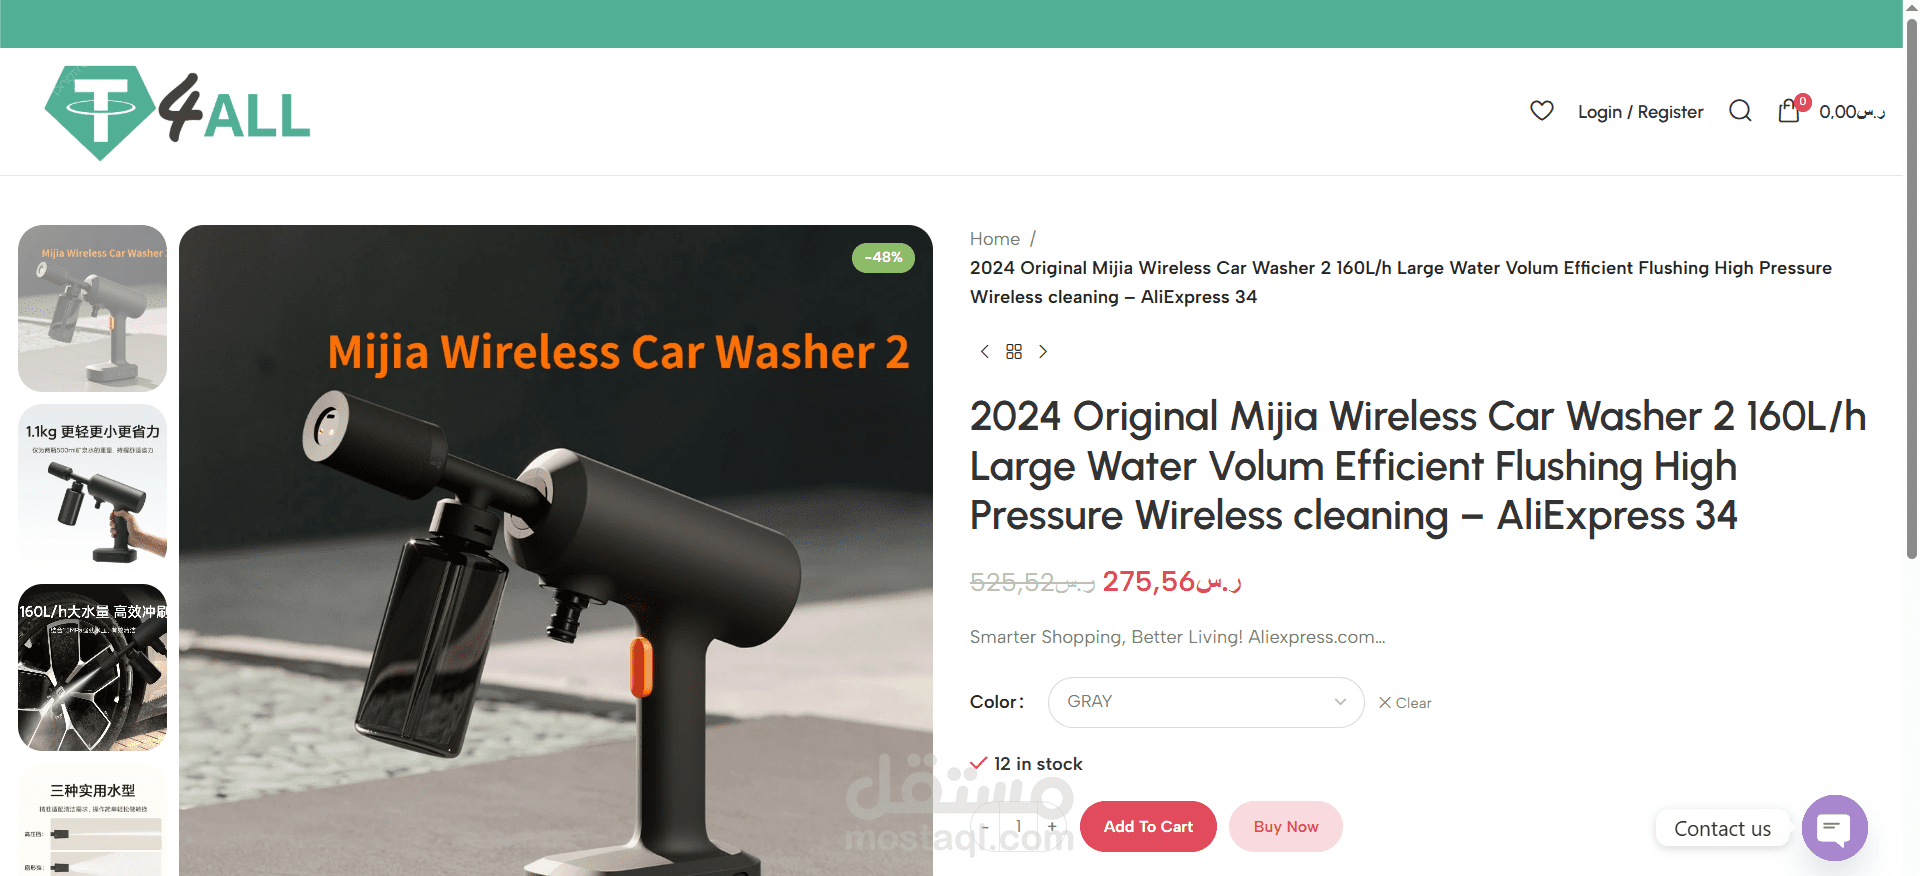
Task: Click the Buy Now button
Action: click(1286, 827)
